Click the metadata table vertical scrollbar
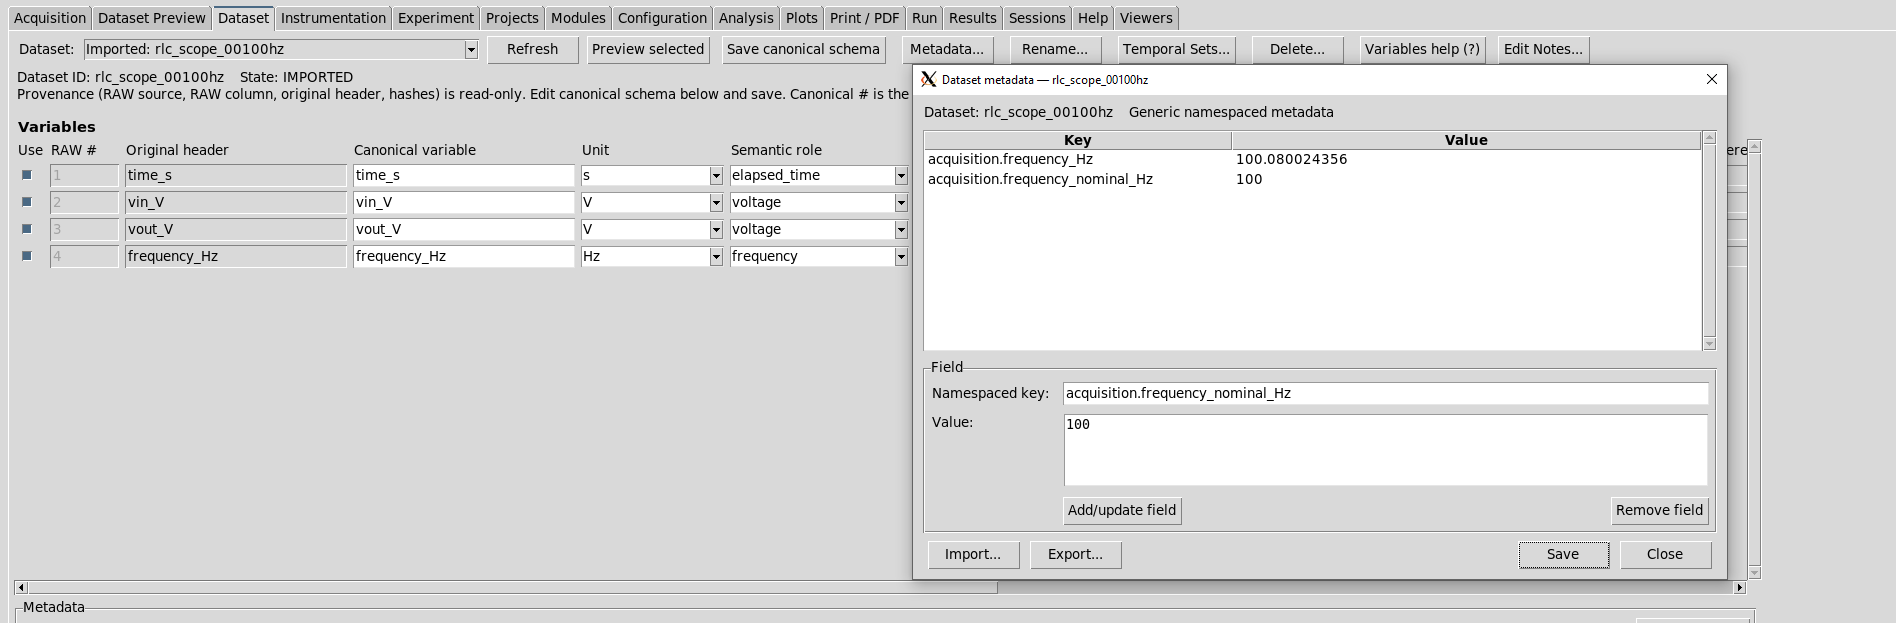The width and height of the screenshot is (1896, 623). pyautogui.click(x=1709, y=240)
